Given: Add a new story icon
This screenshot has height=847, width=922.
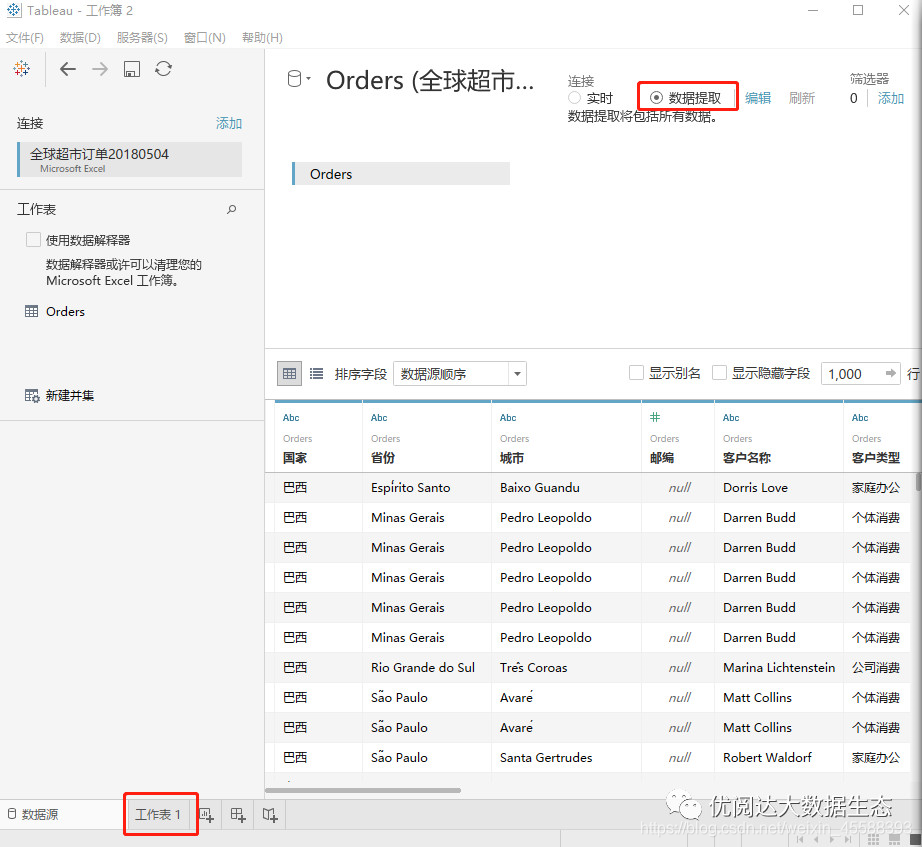Looking at the screenshot, I should 270,815.
